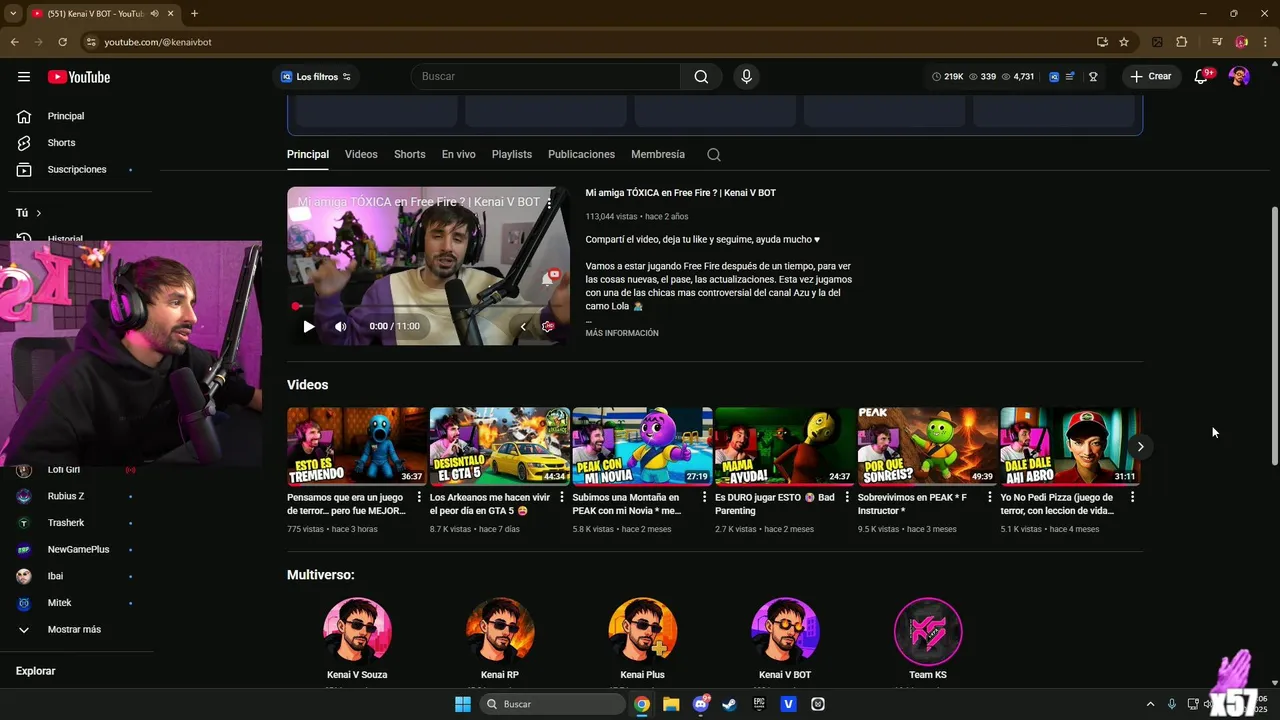
Task: Focus the browser address bar URL
Action: 158,42
